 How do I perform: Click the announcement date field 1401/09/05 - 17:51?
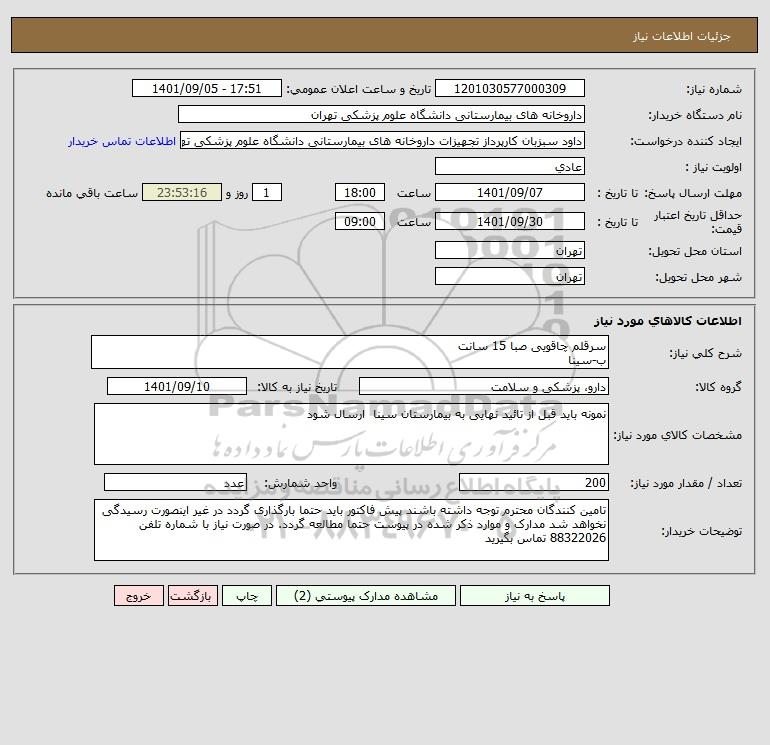click(207, 88)
